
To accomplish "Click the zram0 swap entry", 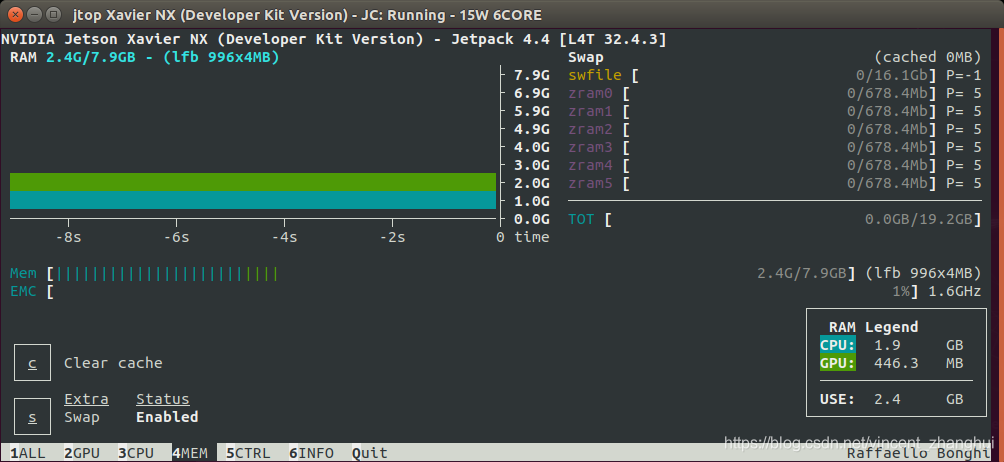I will 590,93.
